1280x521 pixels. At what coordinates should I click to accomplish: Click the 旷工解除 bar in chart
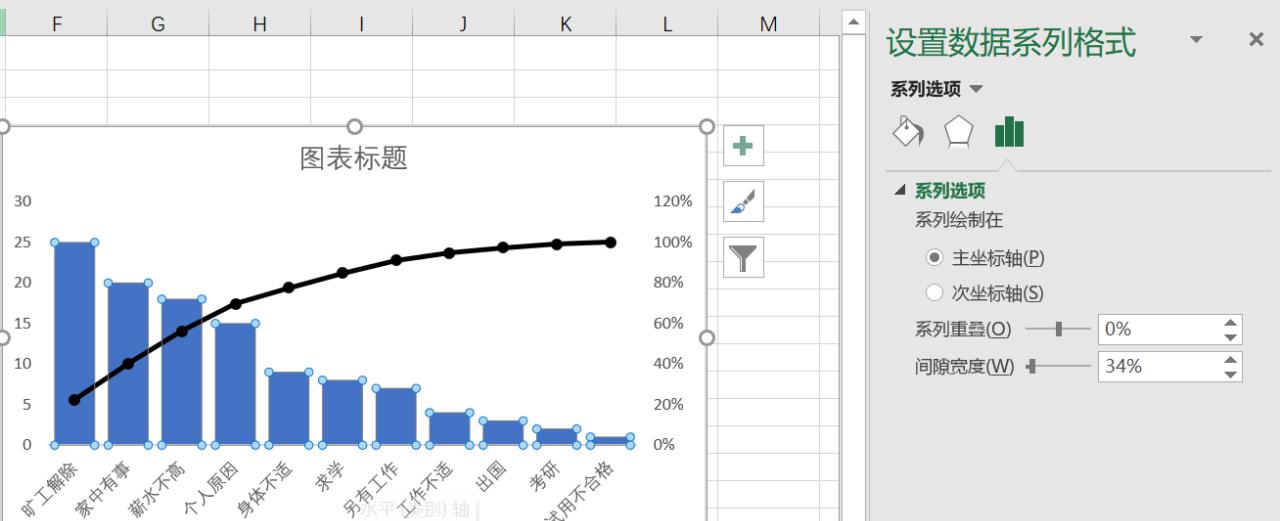(75, 343)
